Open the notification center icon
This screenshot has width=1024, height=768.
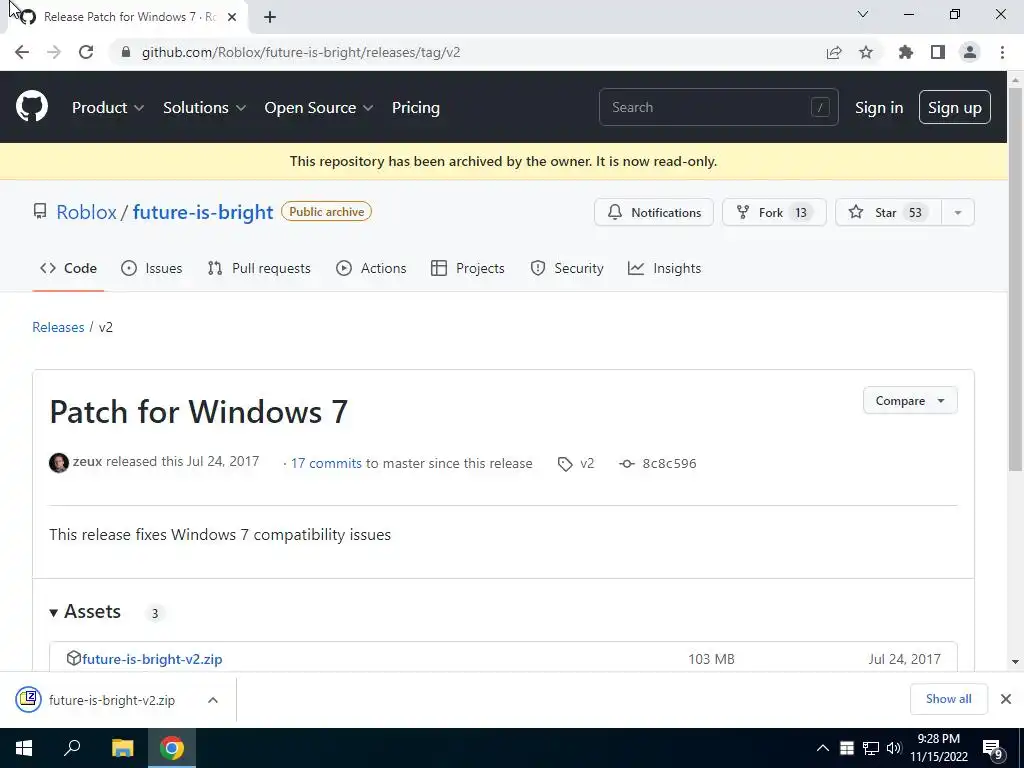993,750
